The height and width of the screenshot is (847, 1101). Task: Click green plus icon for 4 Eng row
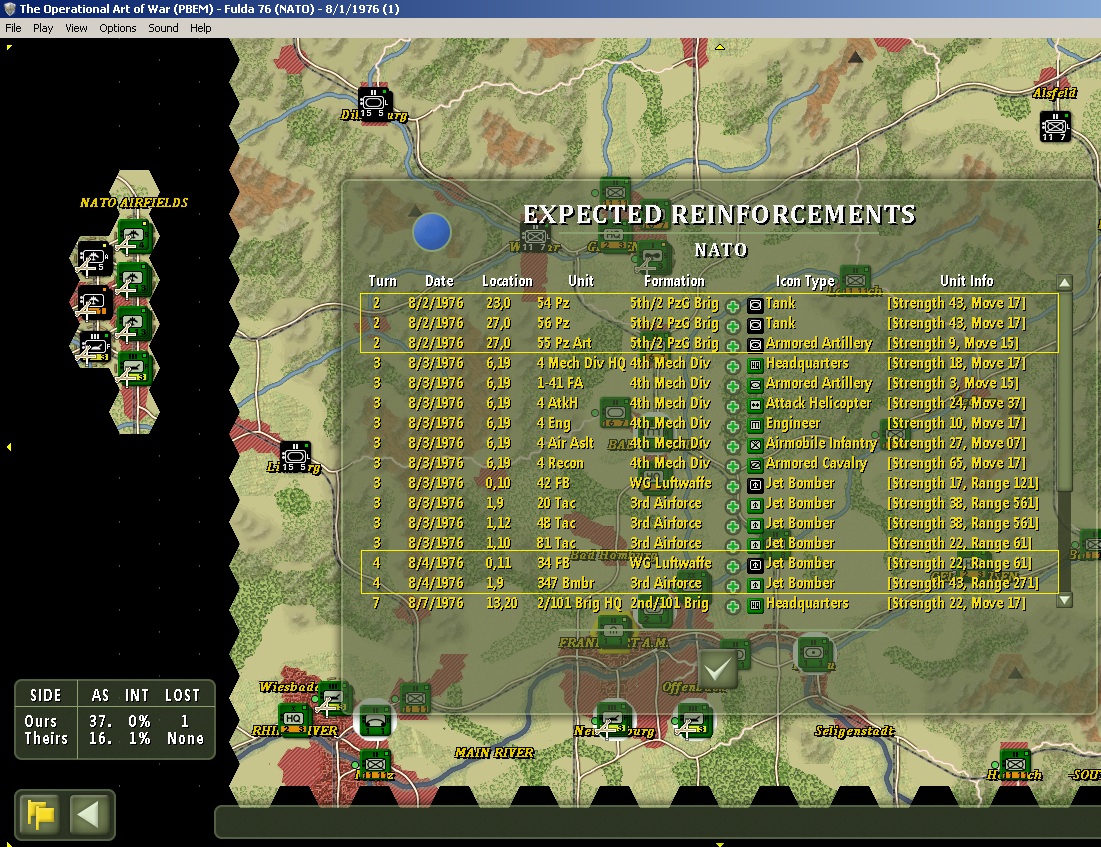tap(732, 426)
